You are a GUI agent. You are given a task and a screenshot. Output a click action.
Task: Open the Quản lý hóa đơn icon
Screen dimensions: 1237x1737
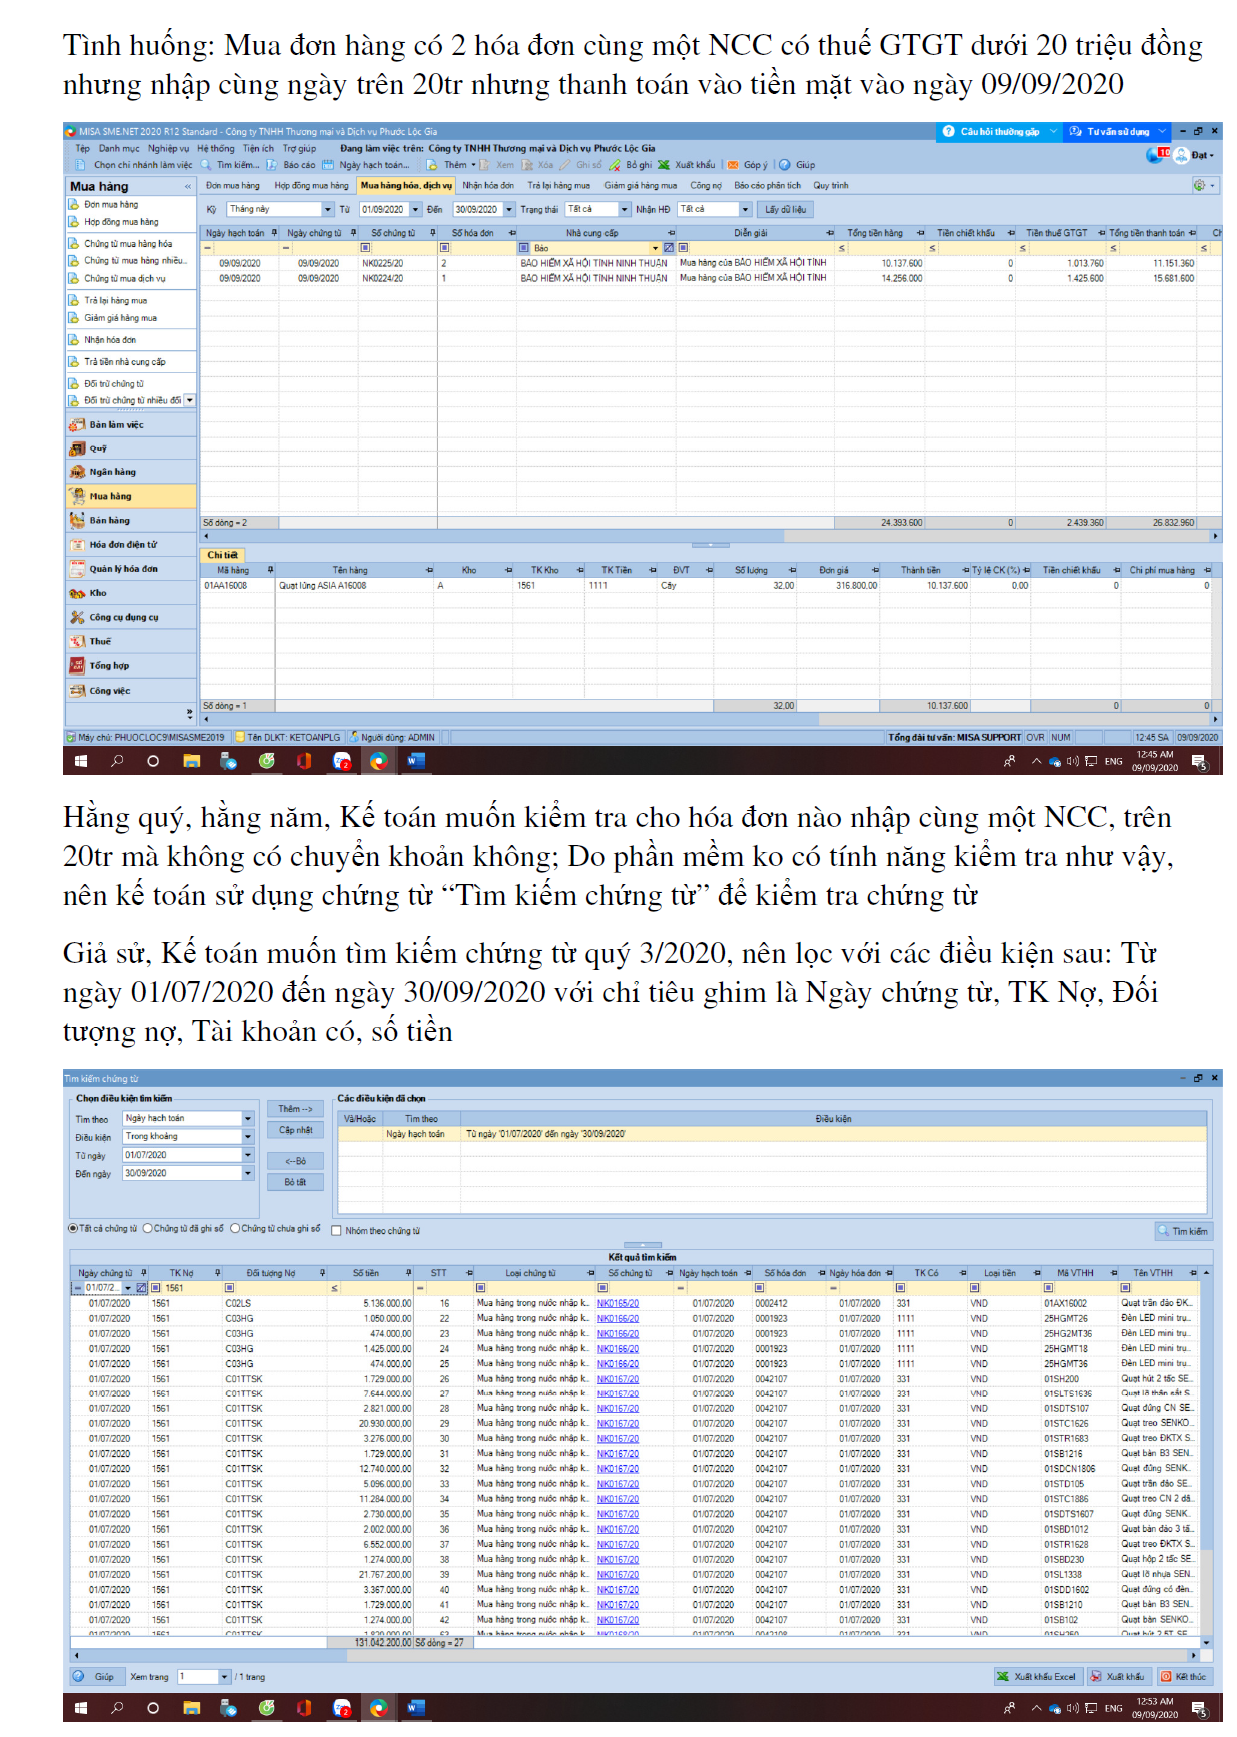[x=77, y=569]
